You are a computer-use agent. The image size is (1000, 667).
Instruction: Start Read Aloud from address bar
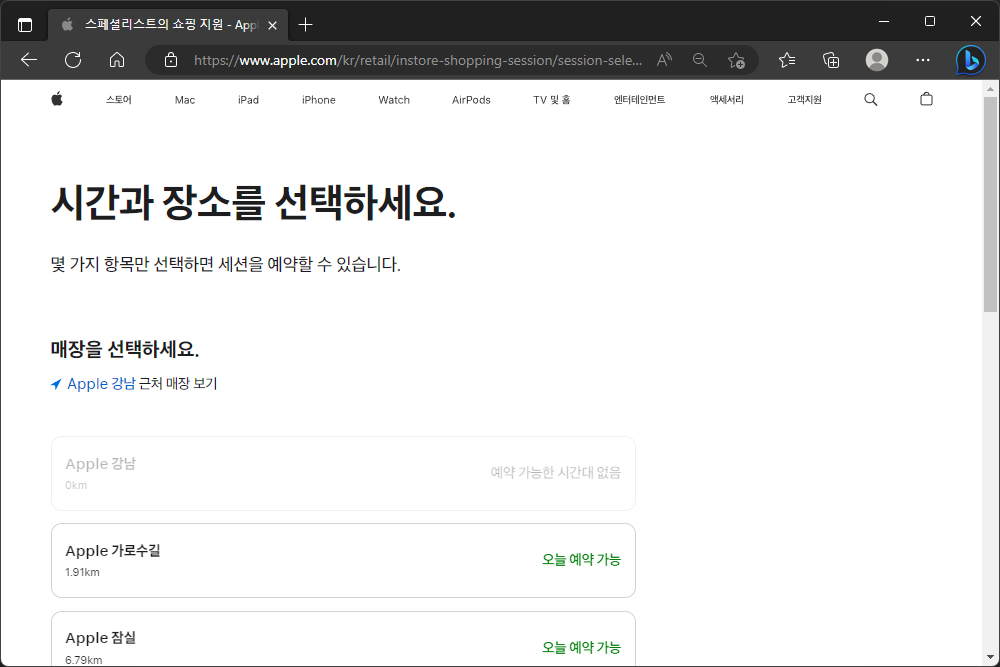[664, 60]
